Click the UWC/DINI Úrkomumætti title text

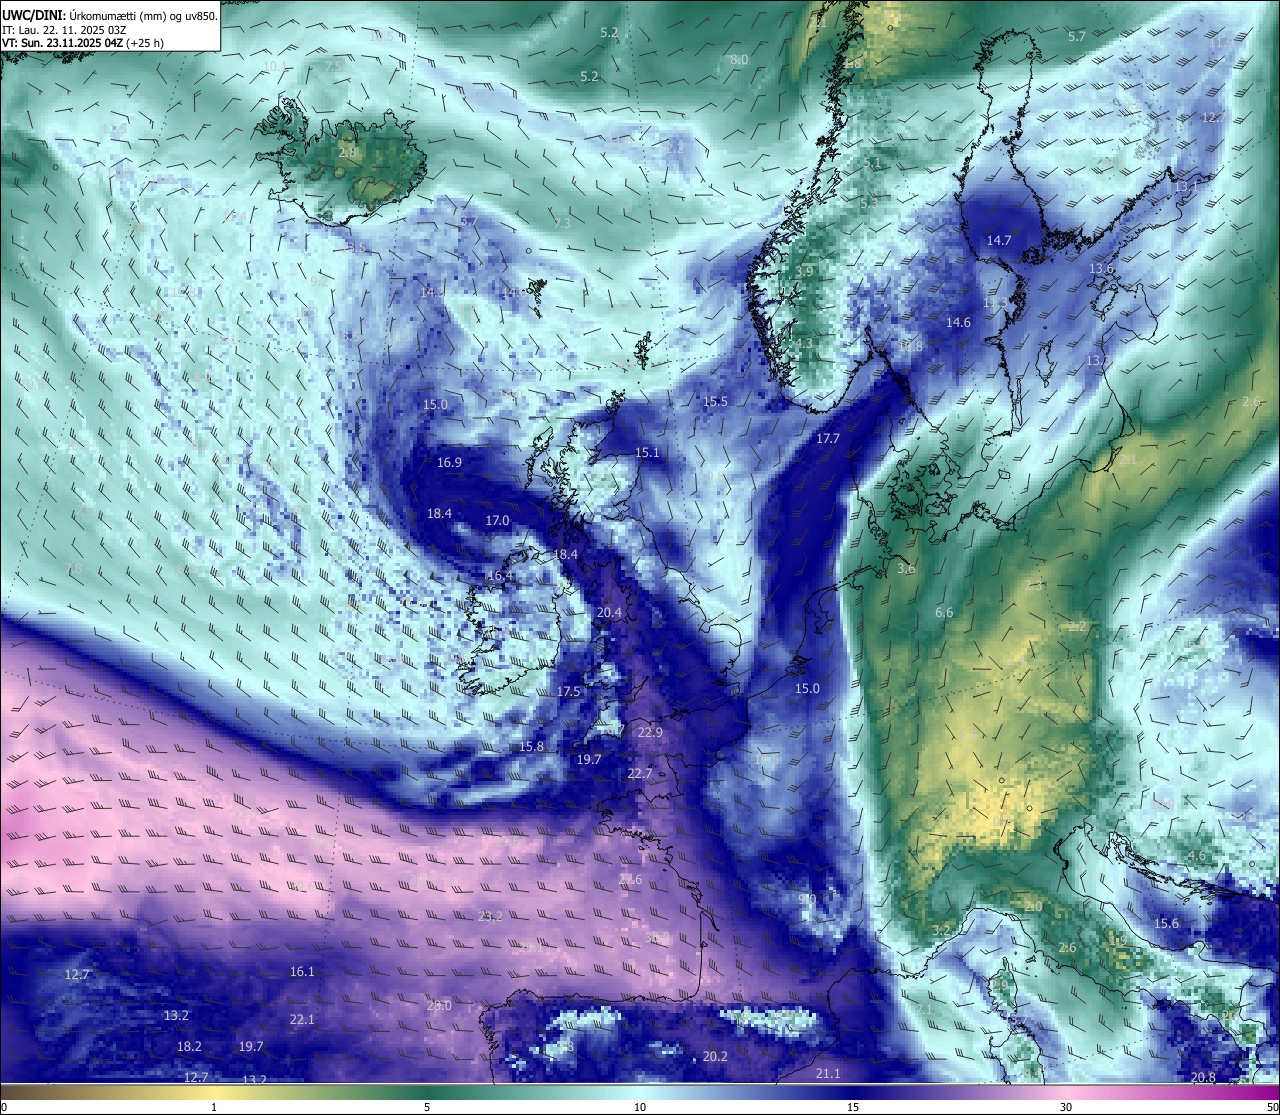coord(110,15)
